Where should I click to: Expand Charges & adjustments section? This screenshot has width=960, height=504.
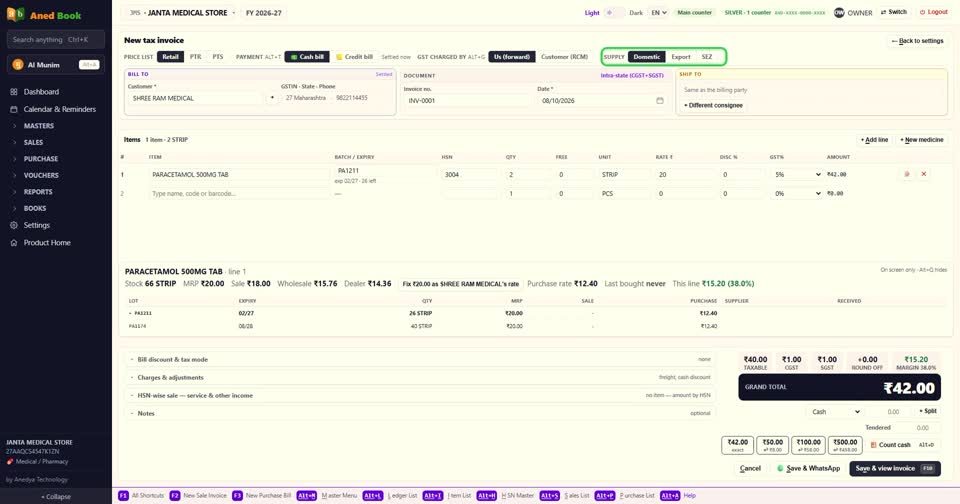tap(419, 378)
